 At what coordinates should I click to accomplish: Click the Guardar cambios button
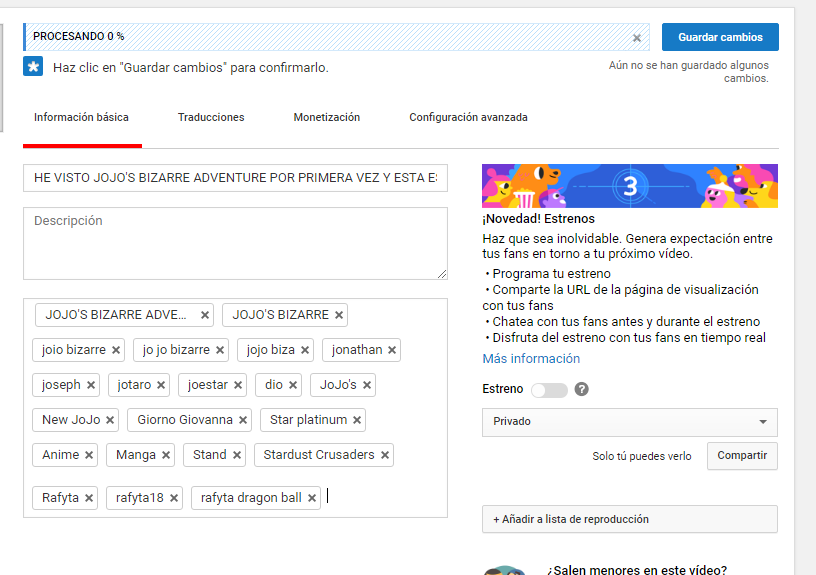coord(720,37)
